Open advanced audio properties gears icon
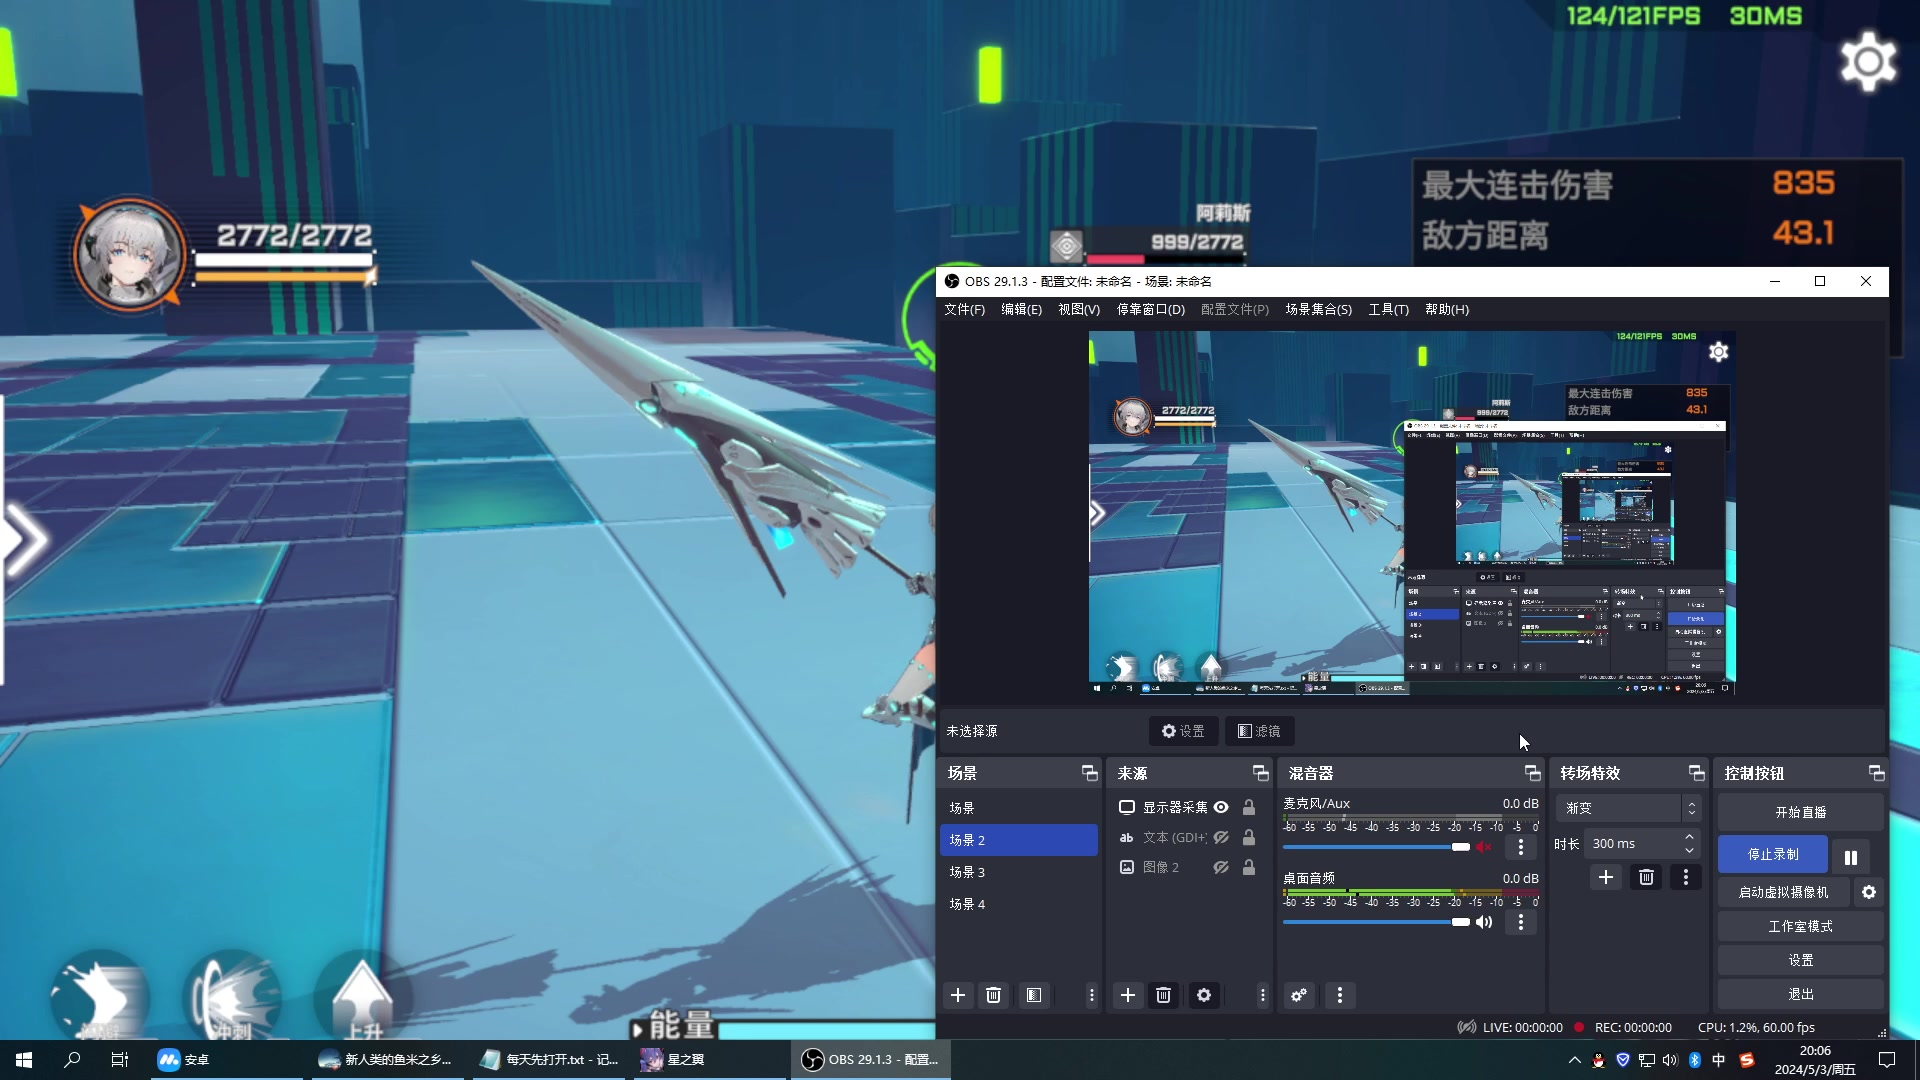 point(1298,995)
